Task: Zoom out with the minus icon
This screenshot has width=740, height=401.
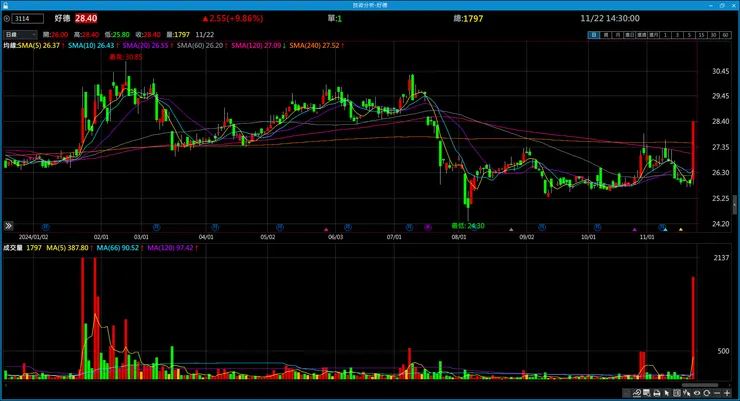Action: pos(717,393)
